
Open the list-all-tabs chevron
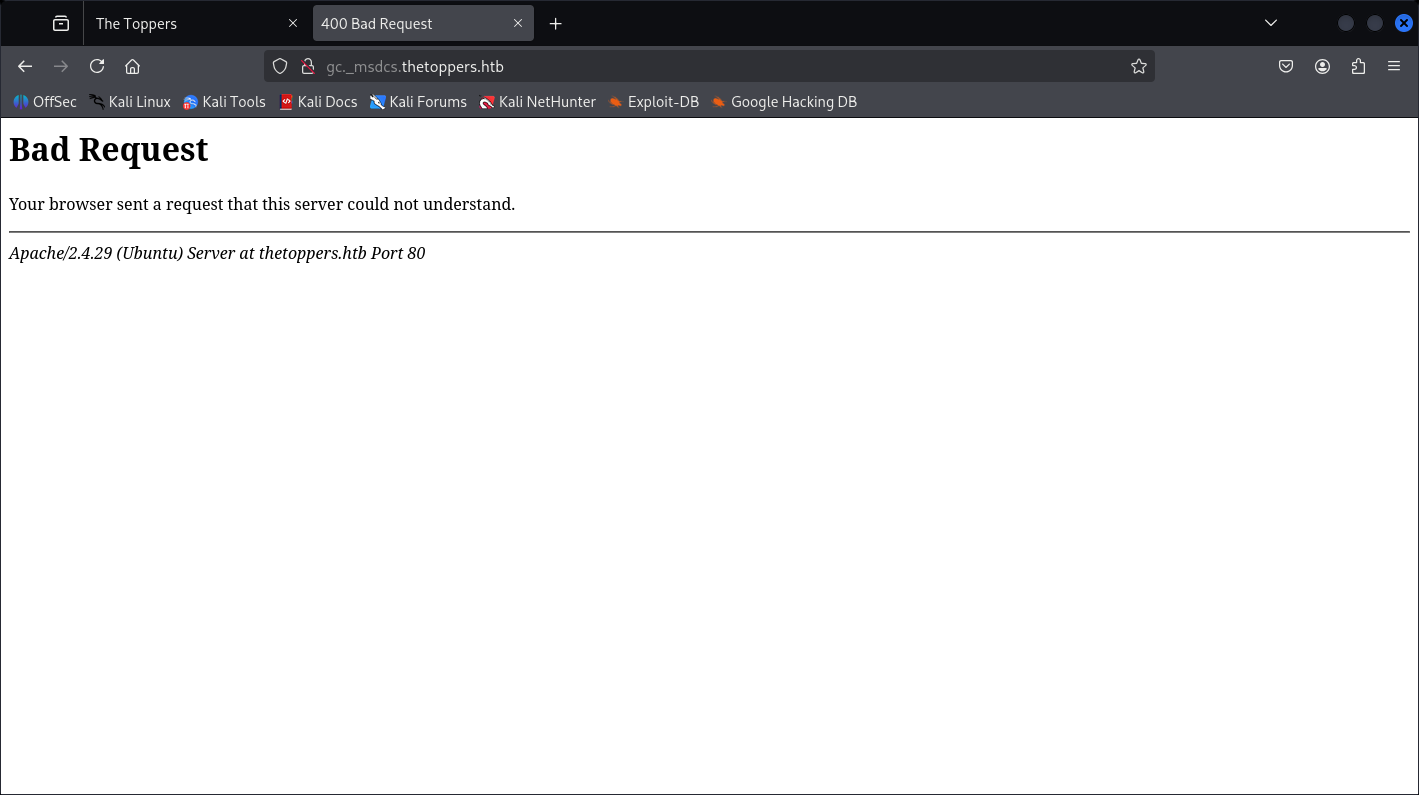click(1270, 22)
